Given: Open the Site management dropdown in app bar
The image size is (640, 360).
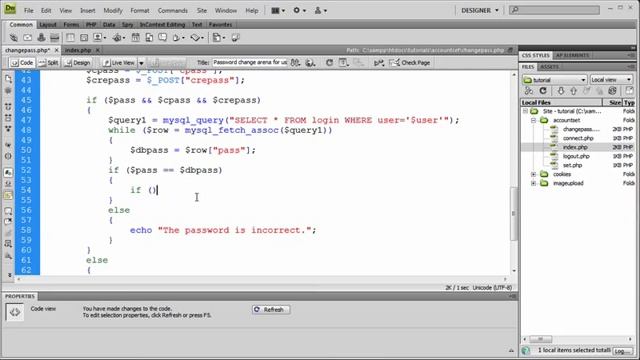Looking at the screenshot, I should pos(320,10).
